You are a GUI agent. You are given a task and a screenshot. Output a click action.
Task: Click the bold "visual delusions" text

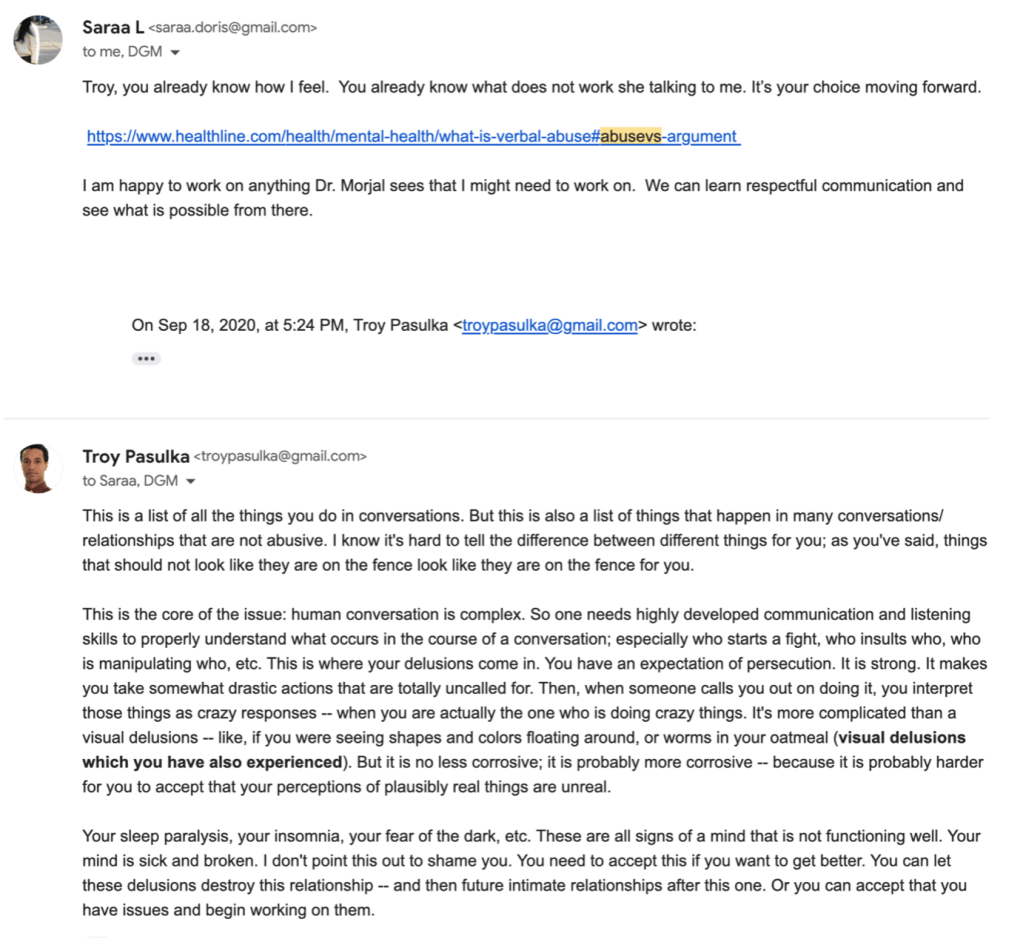pos(901,738)
